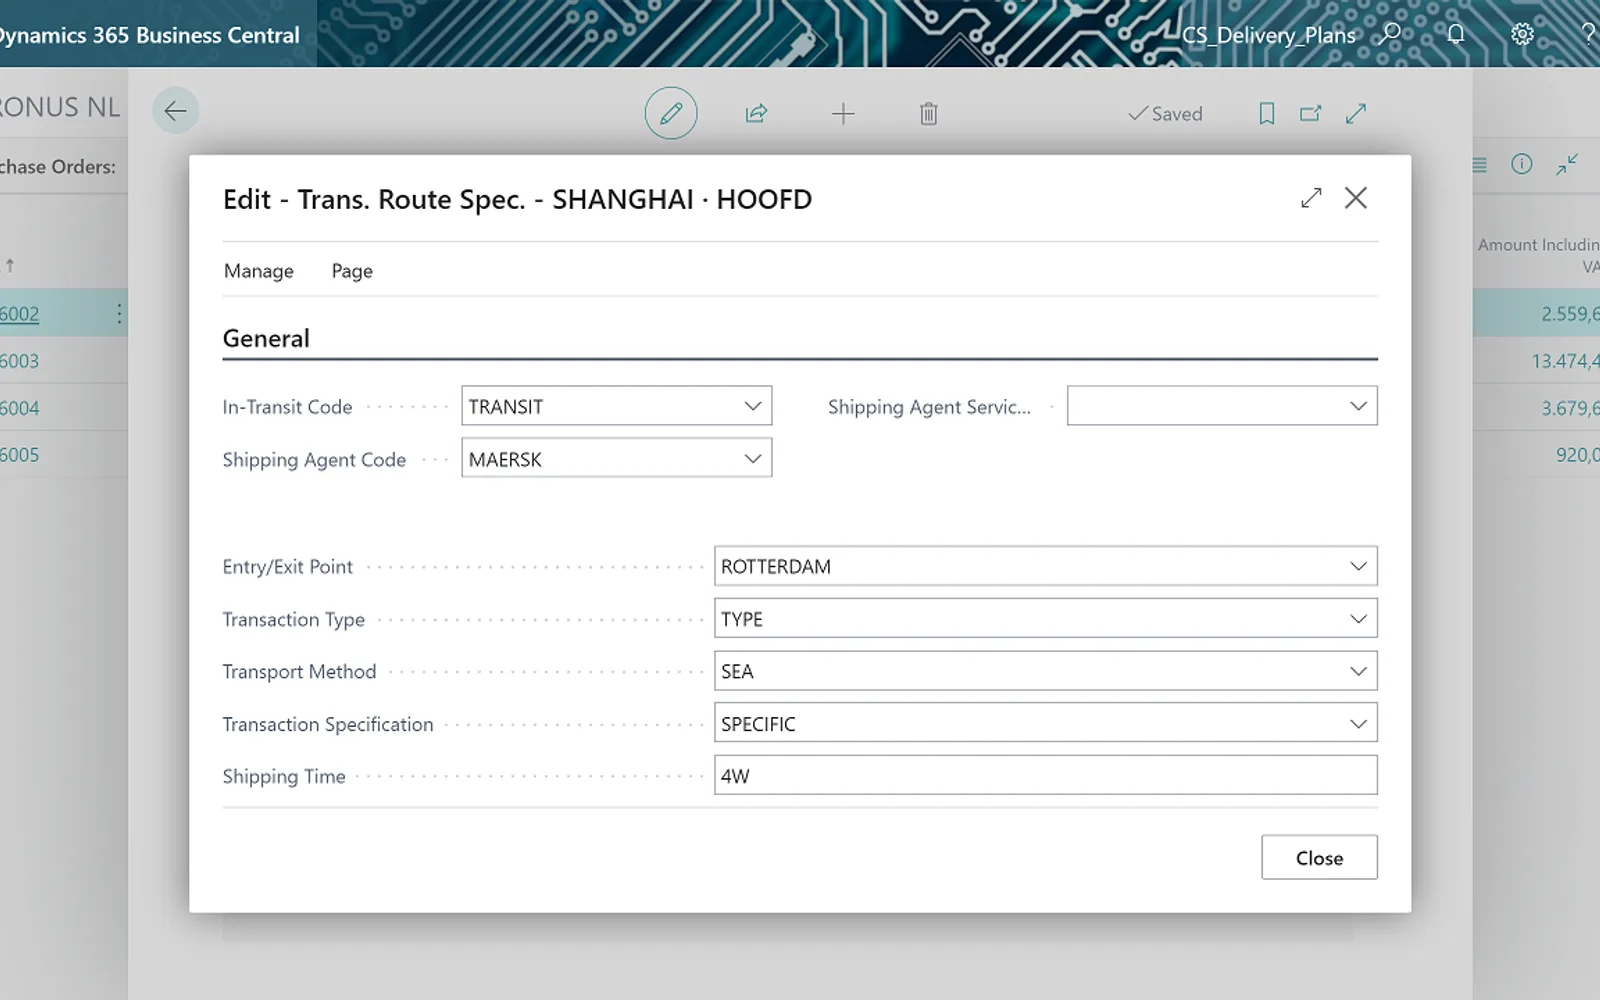Expand the Transaction Specification dropdown
The height and width of the screenshot is (1000, 1600).
tap(1358, 724)
